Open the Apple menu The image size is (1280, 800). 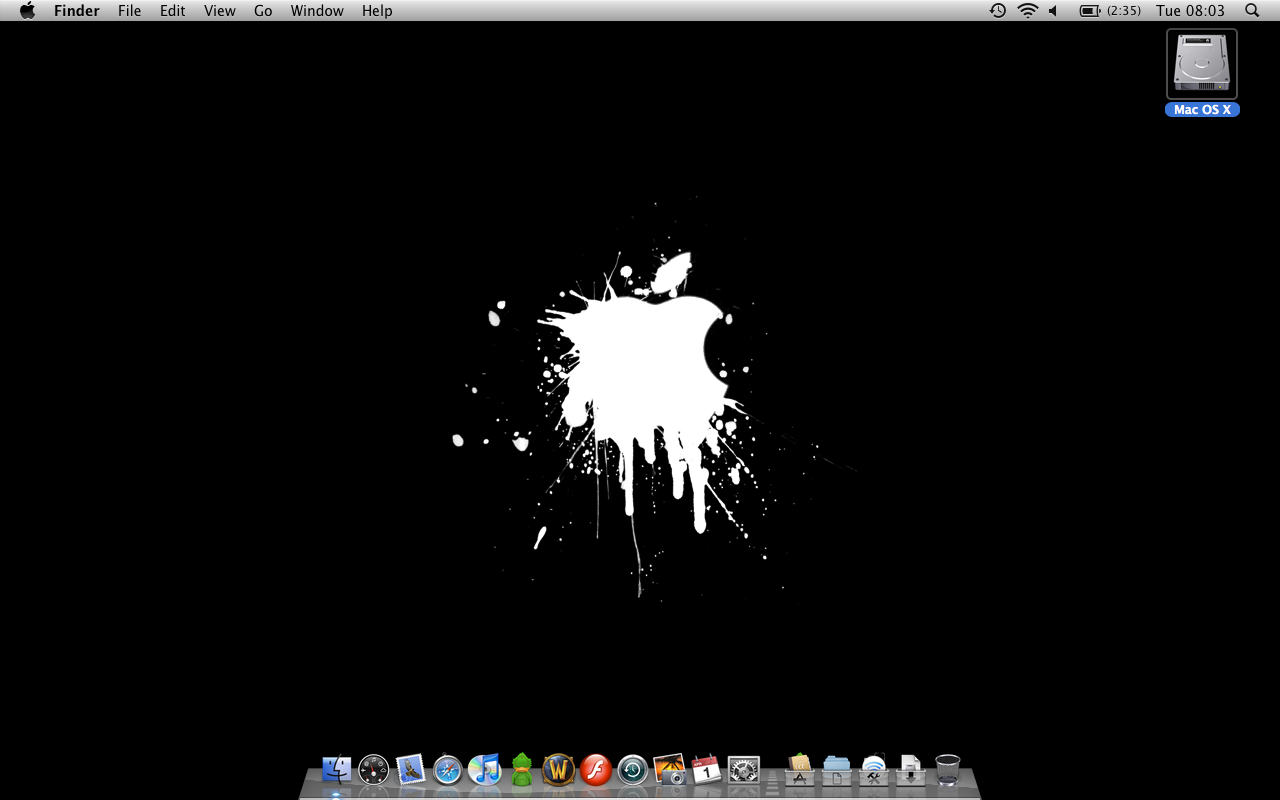28,11
